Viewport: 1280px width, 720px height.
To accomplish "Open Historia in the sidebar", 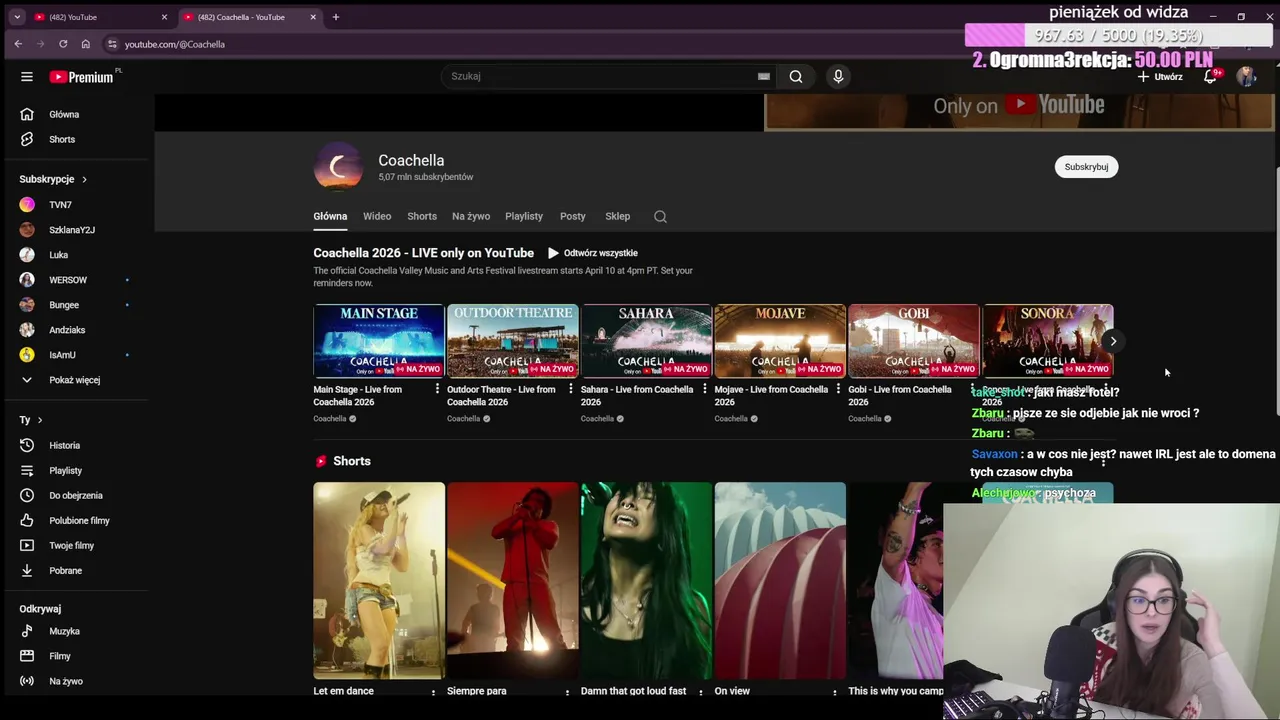I will [x=75, y=445].
